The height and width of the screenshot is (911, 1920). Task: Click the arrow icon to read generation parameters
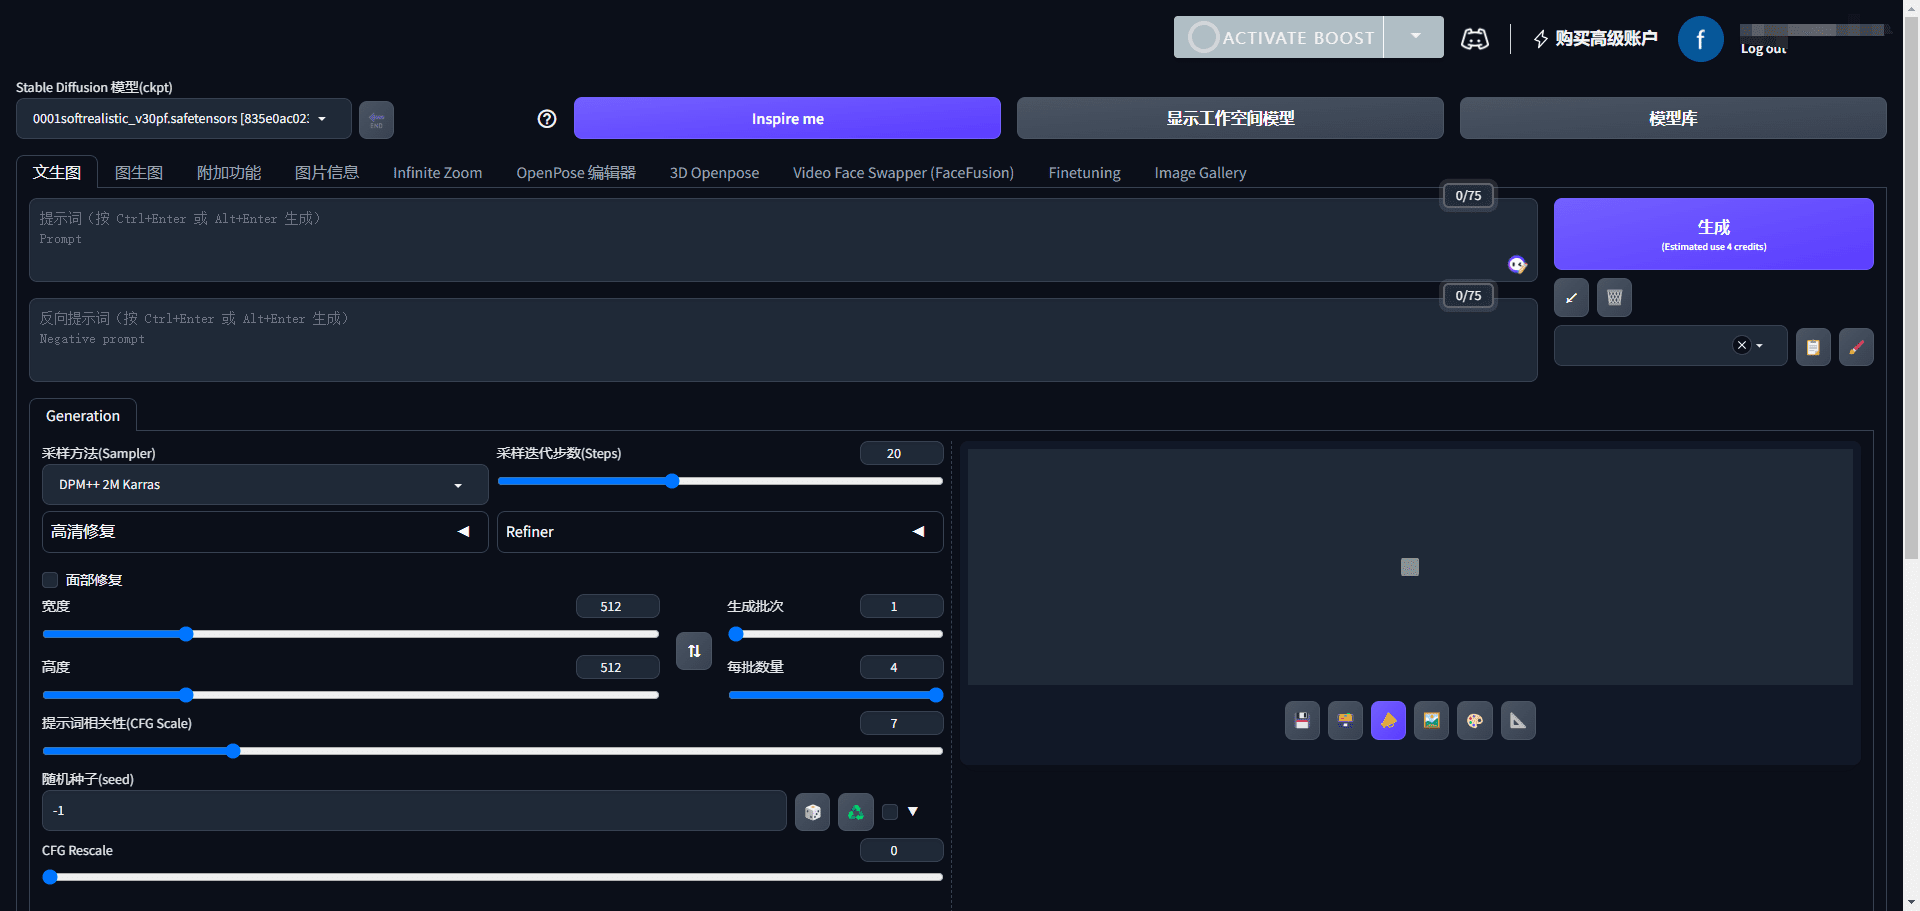(1571, 298)
